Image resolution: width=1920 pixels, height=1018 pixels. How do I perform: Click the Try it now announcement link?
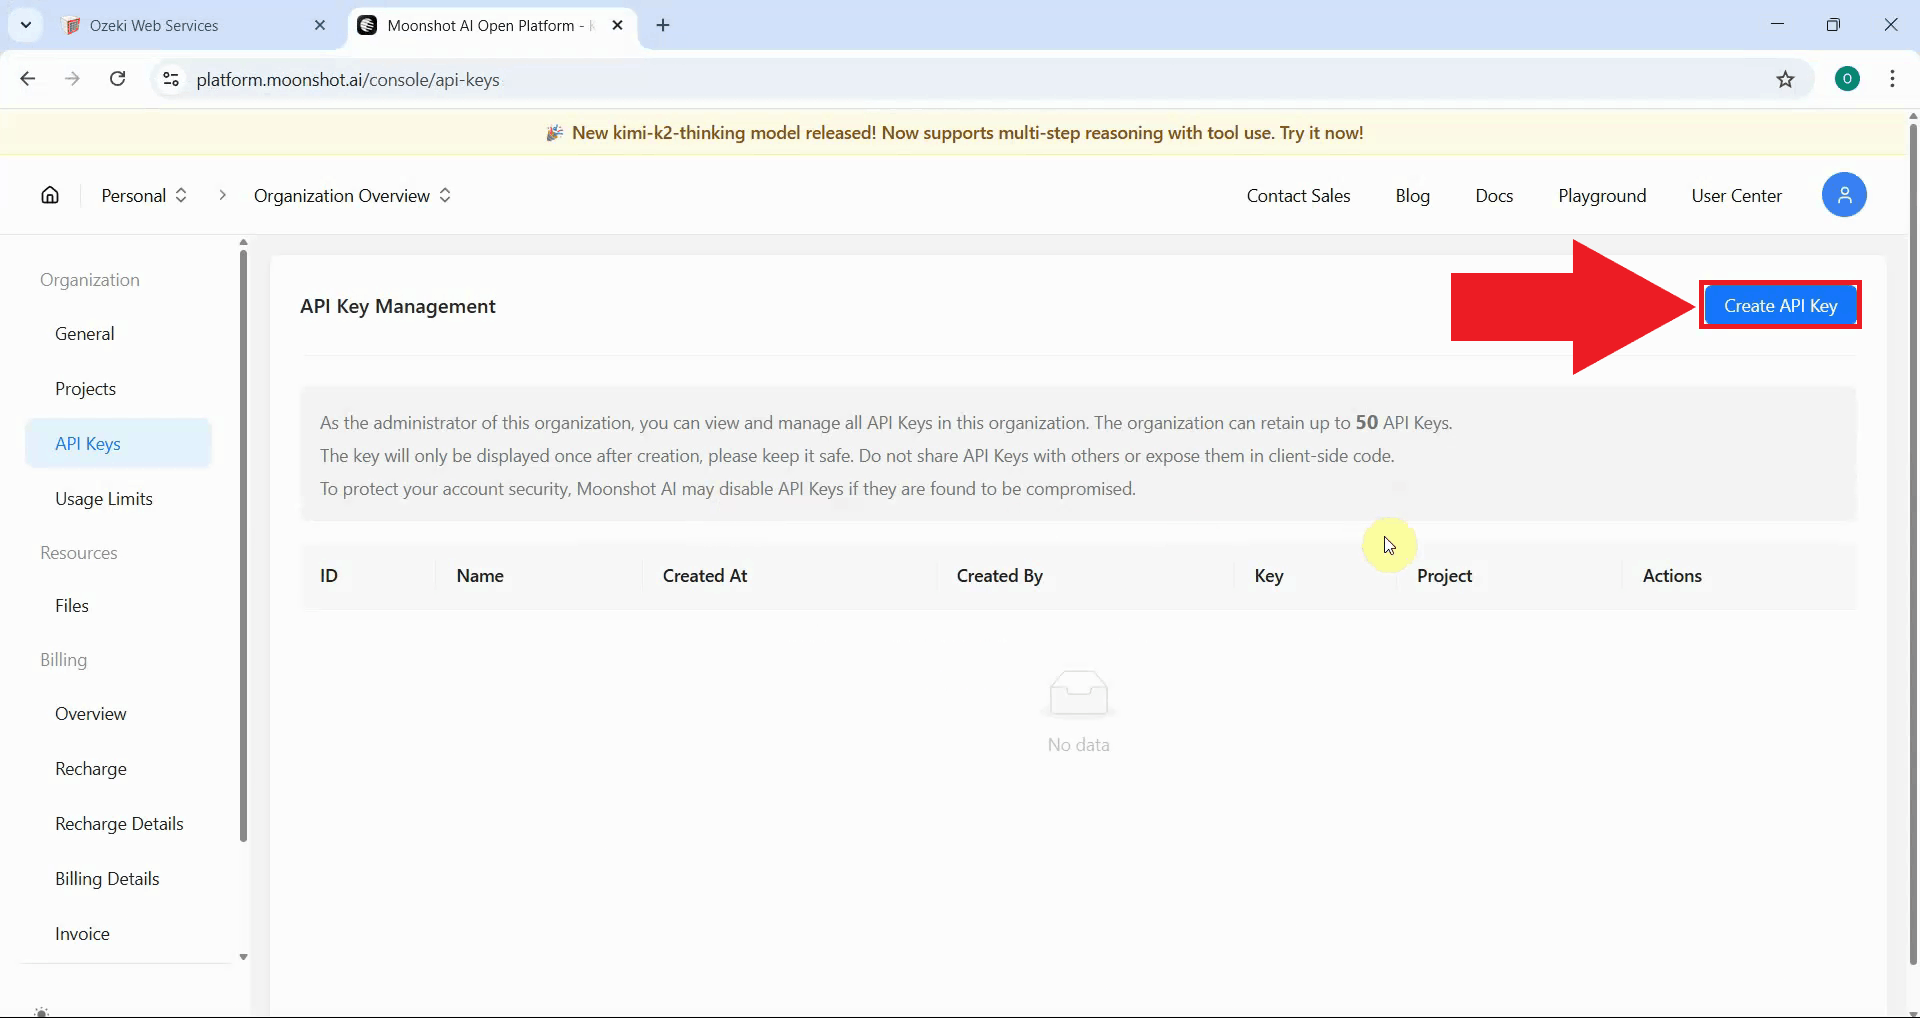(x=1322, y=132)
